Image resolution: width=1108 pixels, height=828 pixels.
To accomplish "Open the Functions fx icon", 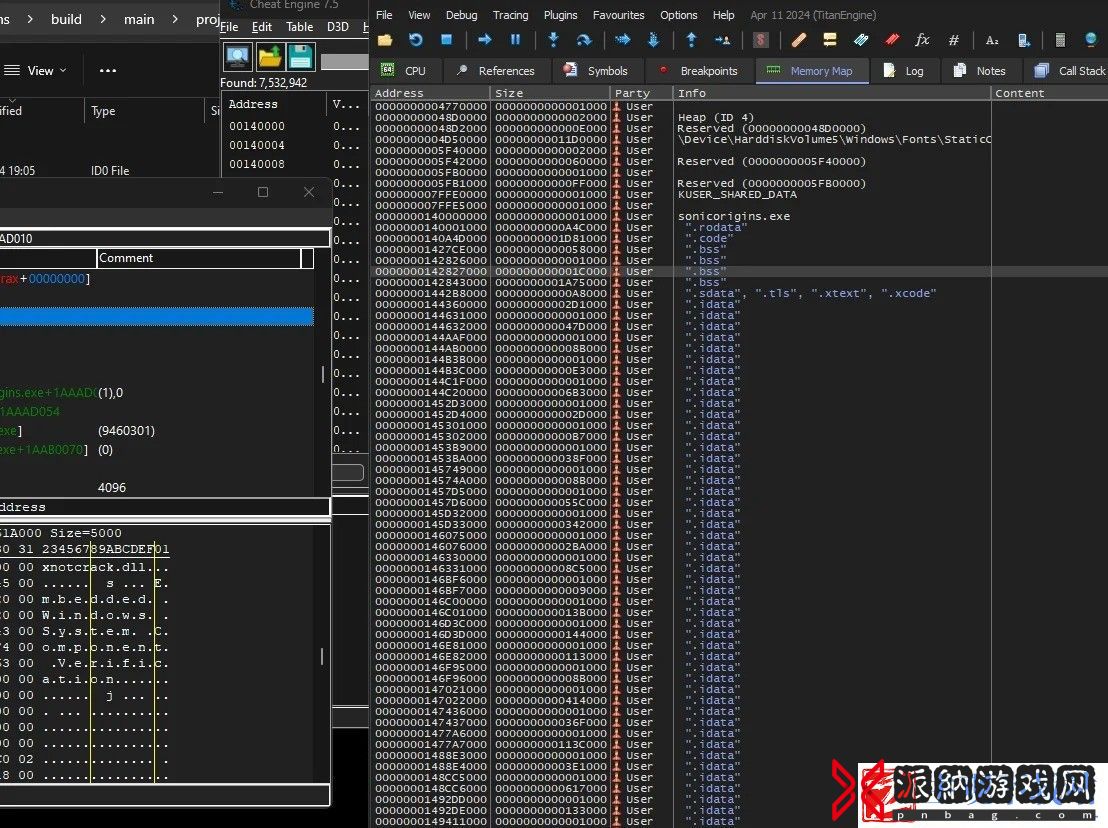I will click(x=922, y=40).
